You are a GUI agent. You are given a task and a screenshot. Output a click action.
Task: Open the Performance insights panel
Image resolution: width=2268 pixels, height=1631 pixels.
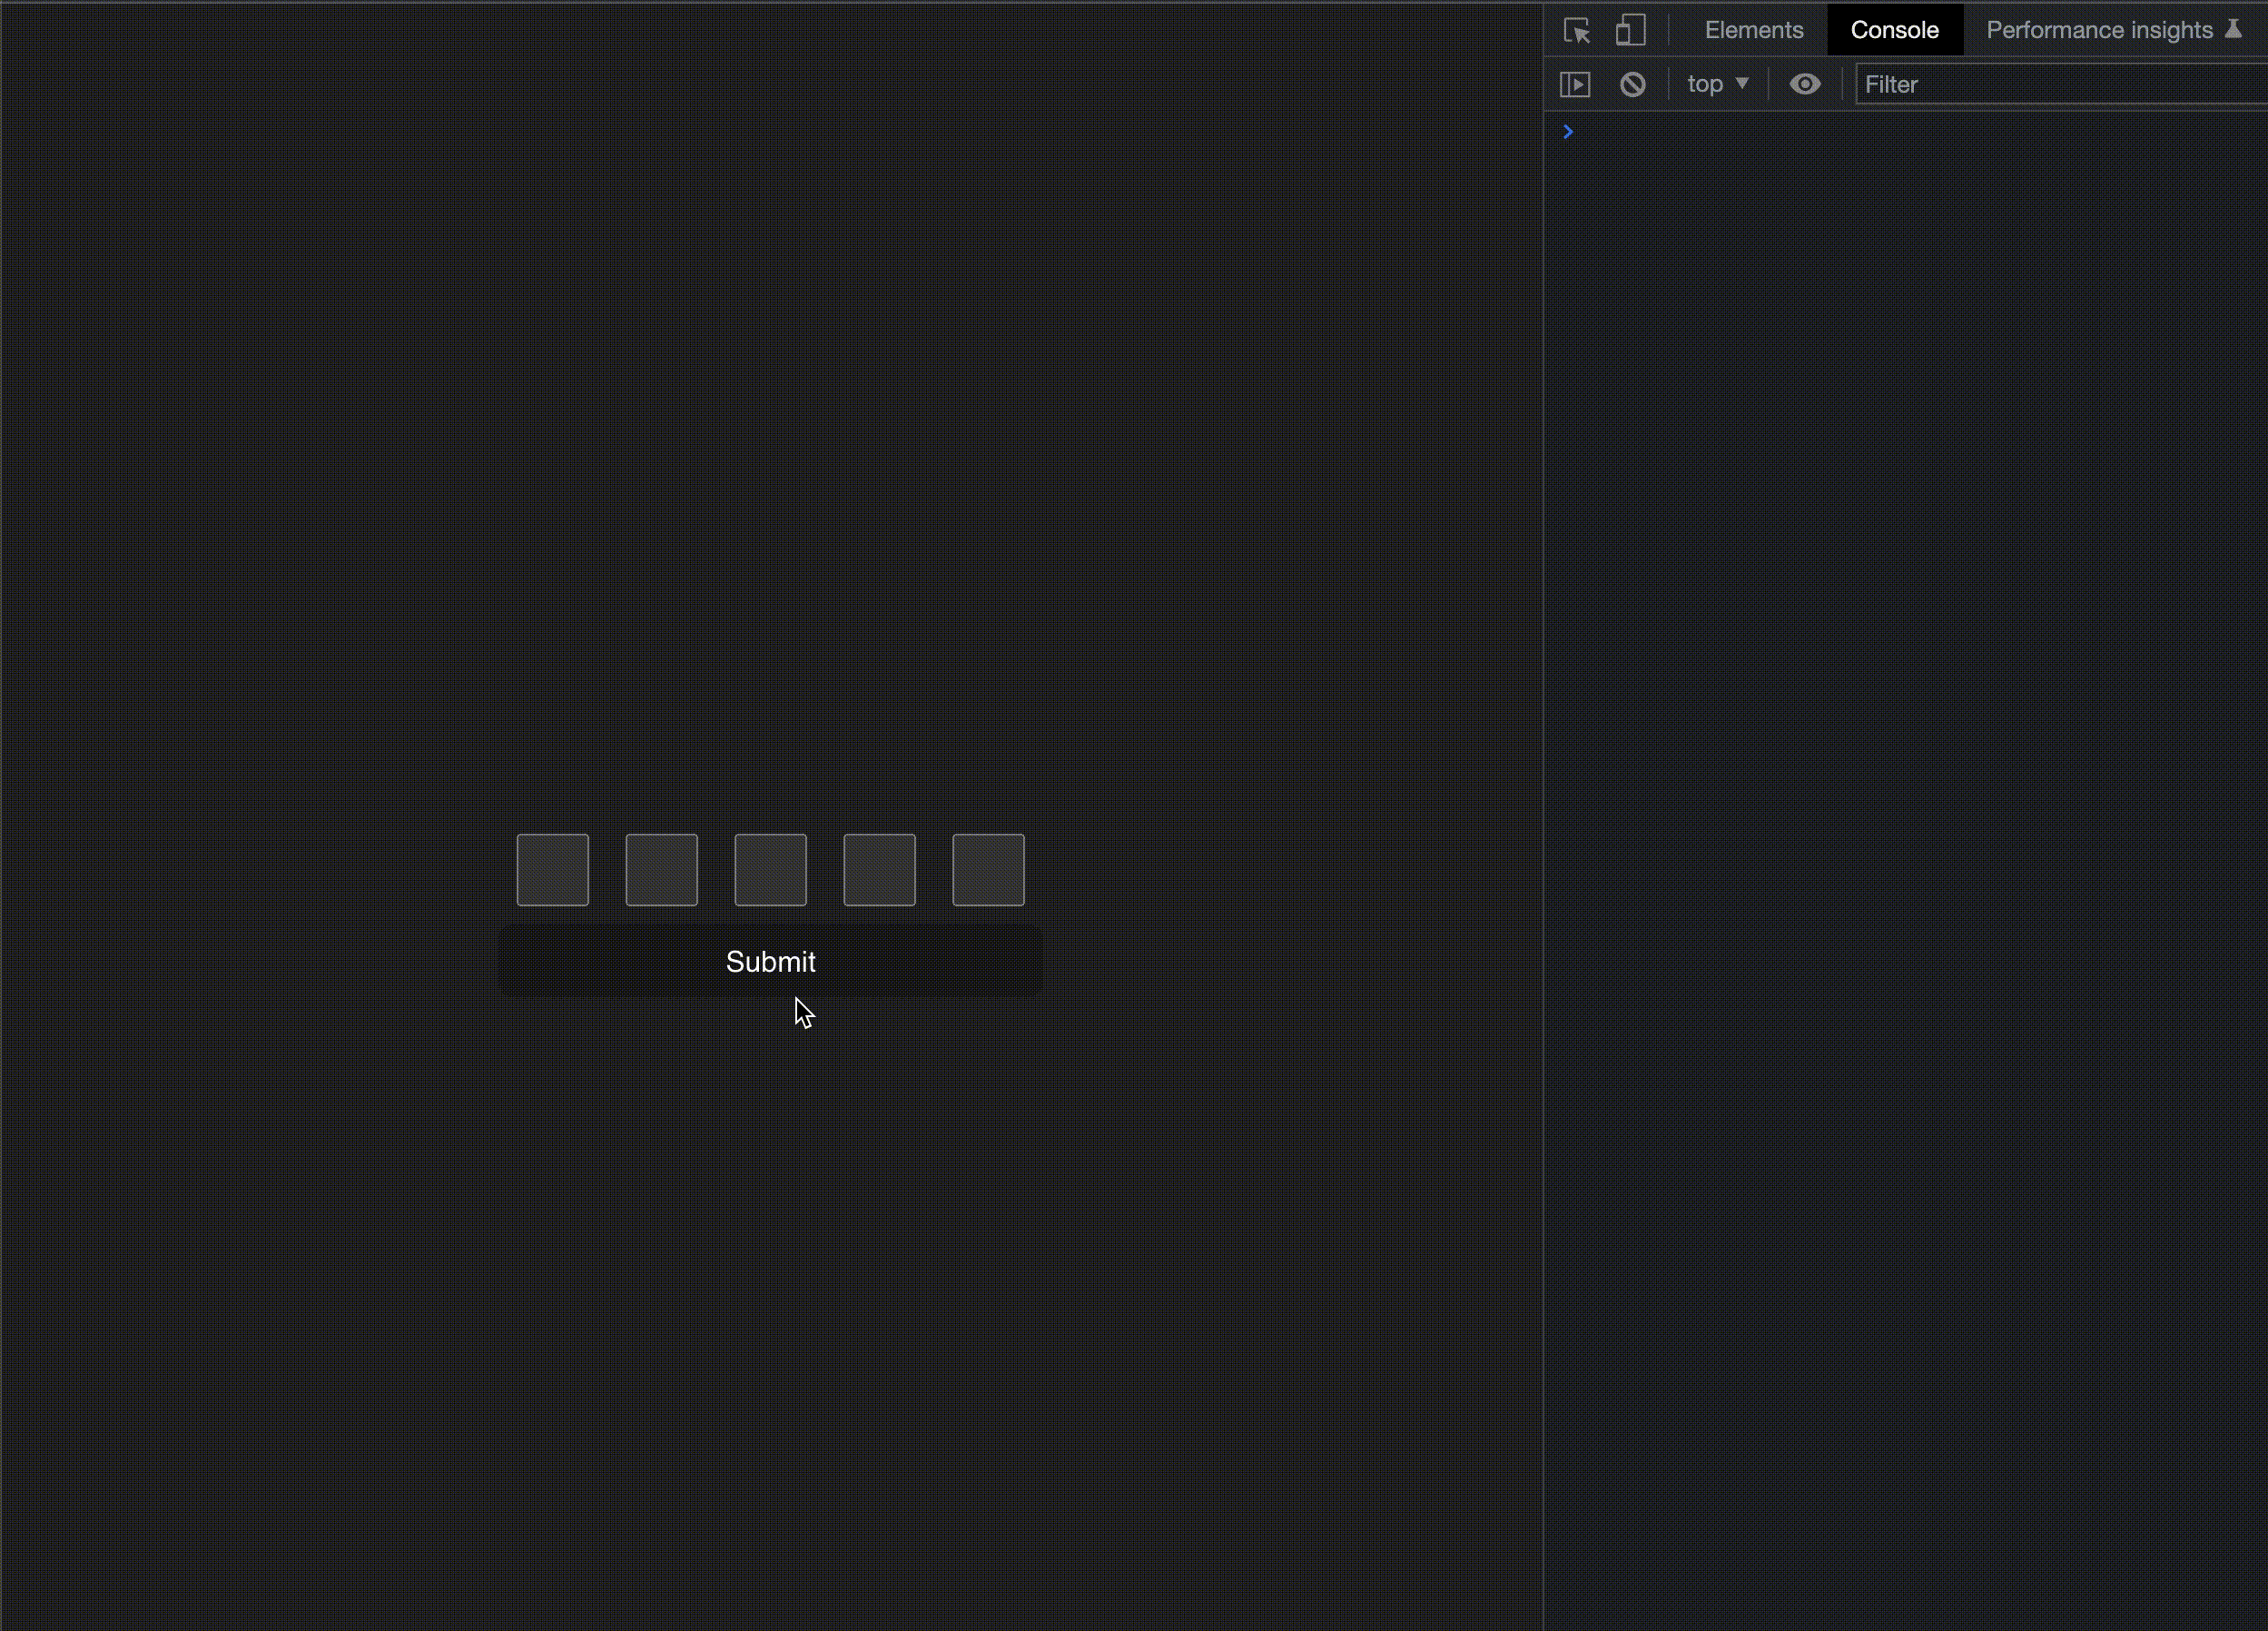(2100, 30)
